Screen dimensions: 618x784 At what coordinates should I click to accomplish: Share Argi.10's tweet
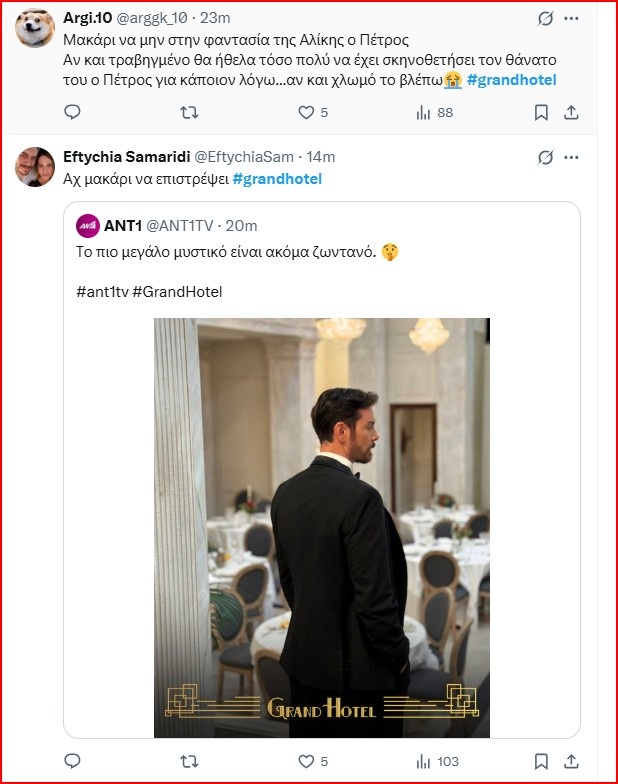(x=572, y=113)
